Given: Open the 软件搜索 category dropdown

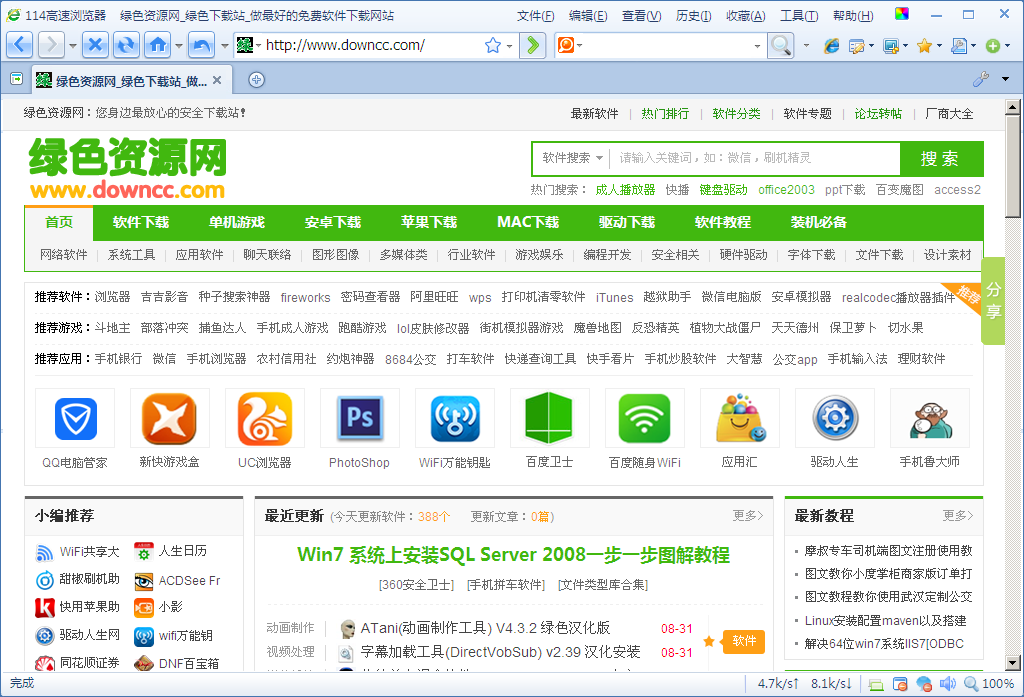Looking at the screenshot, I should pos(573,158).
